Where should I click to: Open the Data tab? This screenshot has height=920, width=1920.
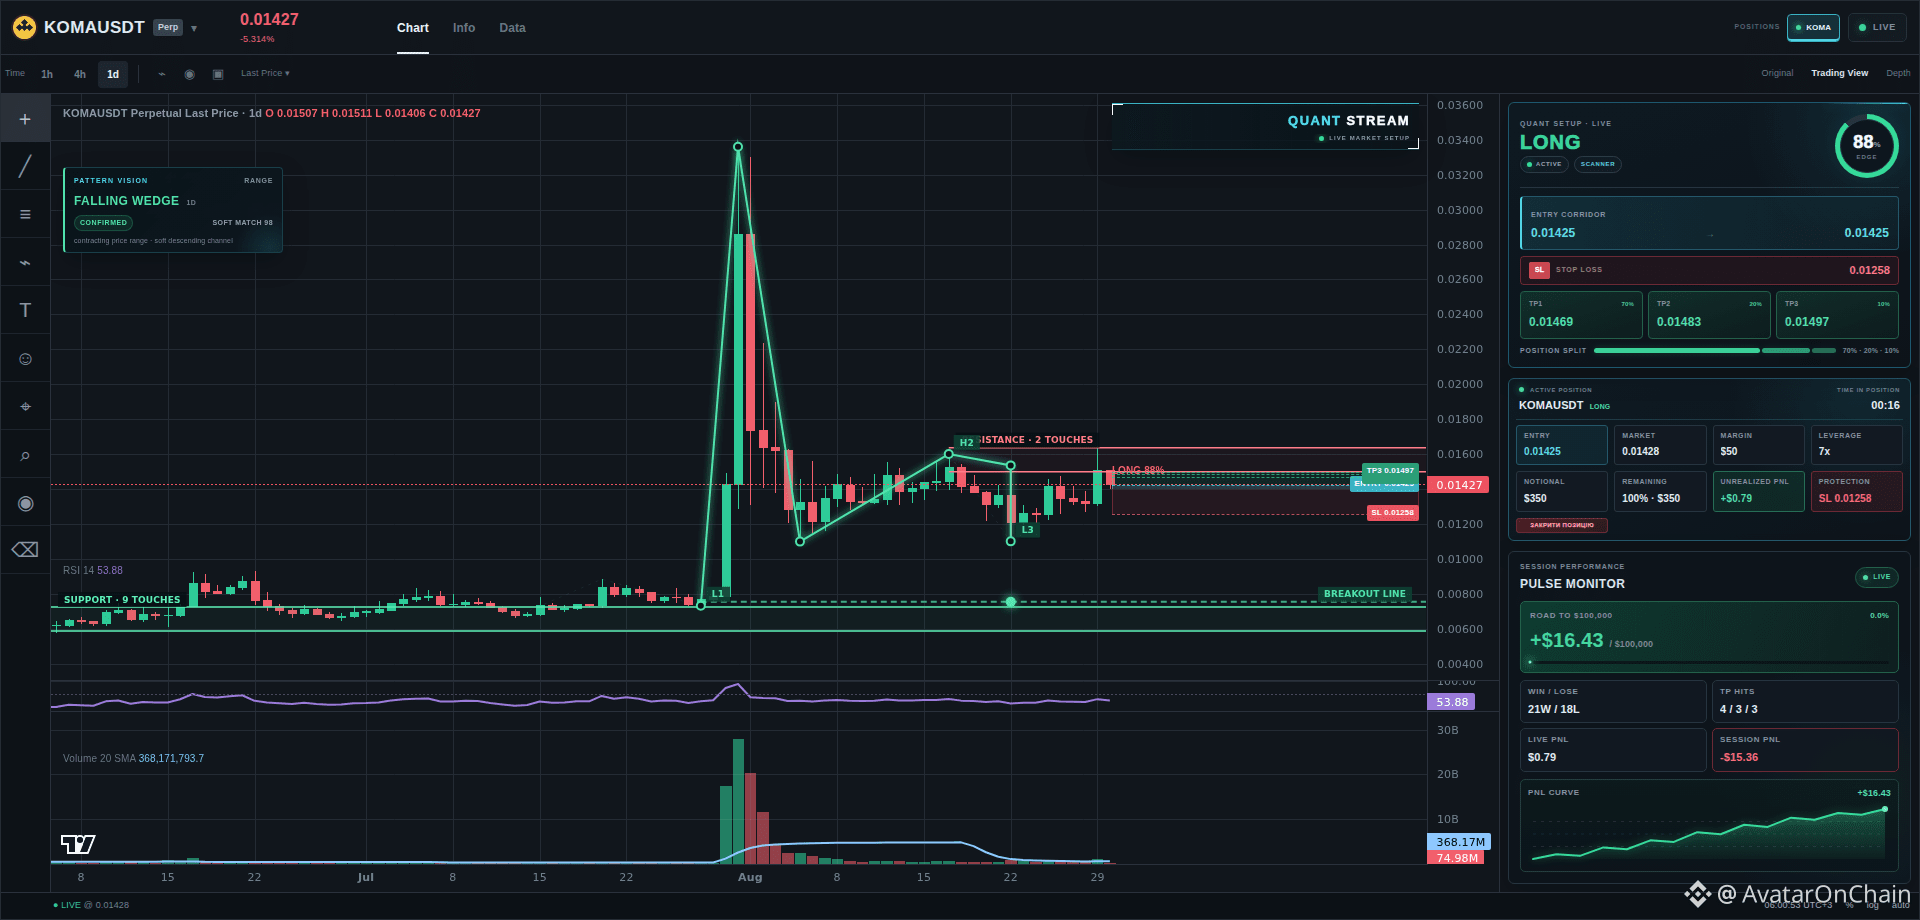[512, 28]
